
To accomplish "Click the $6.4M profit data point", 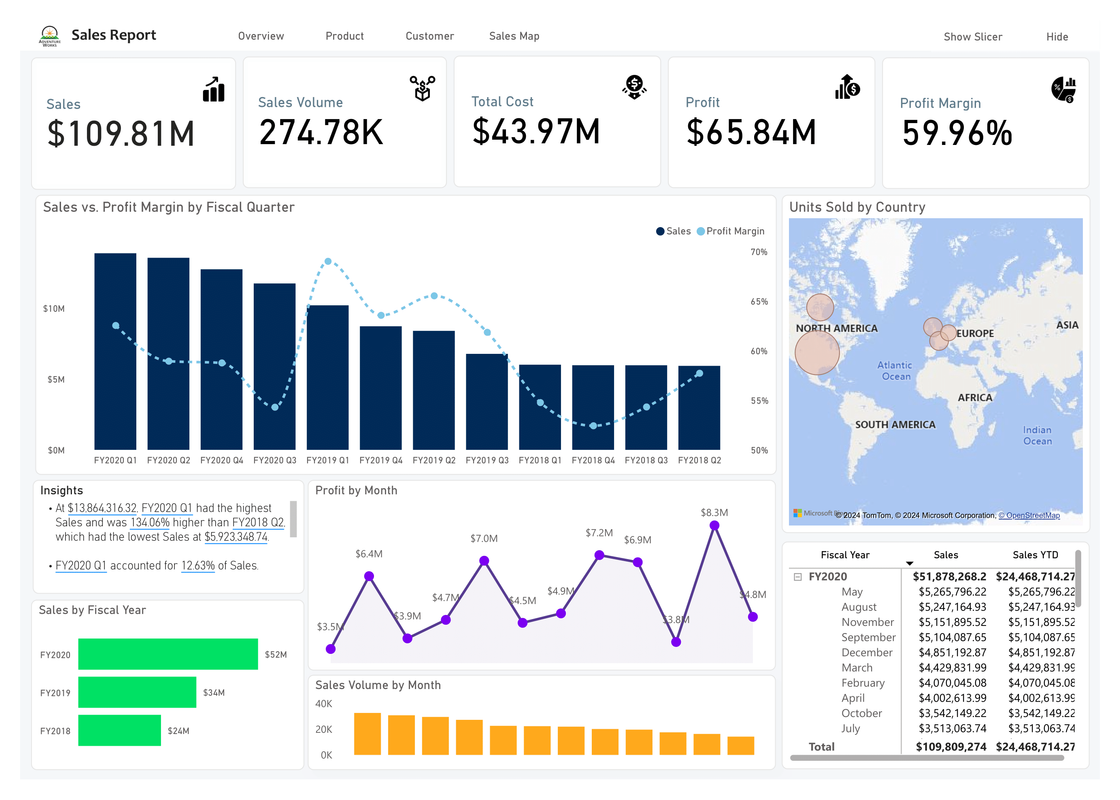I will coord(369,576).
